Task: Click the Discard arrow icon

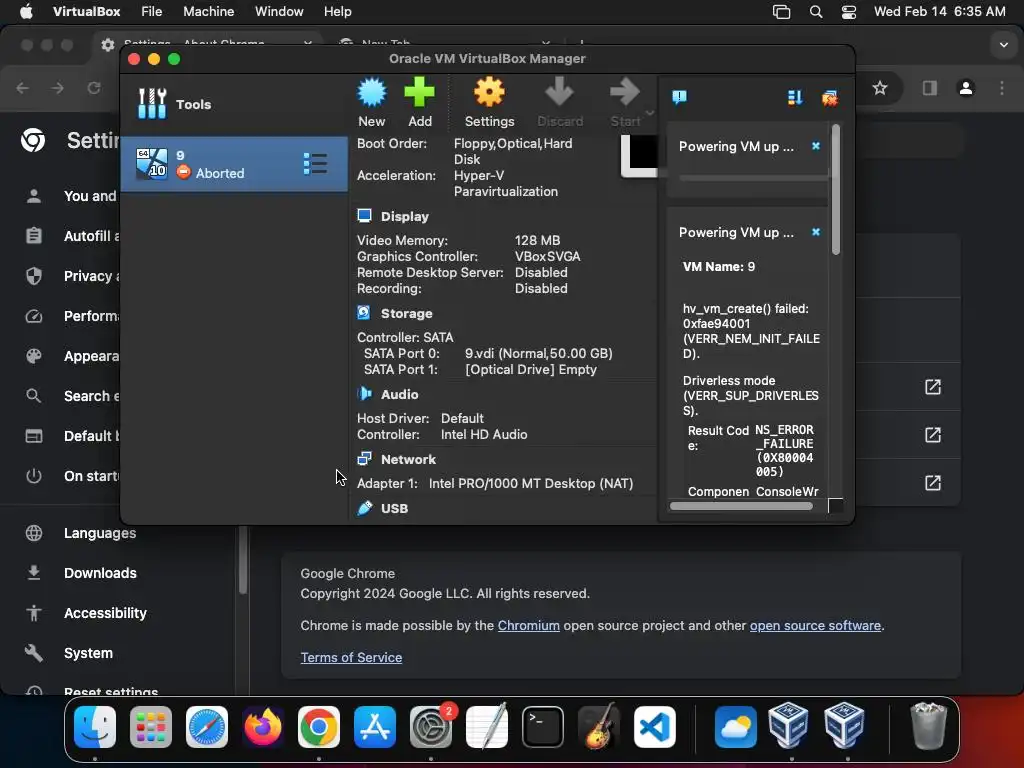Action: (560, 92)
